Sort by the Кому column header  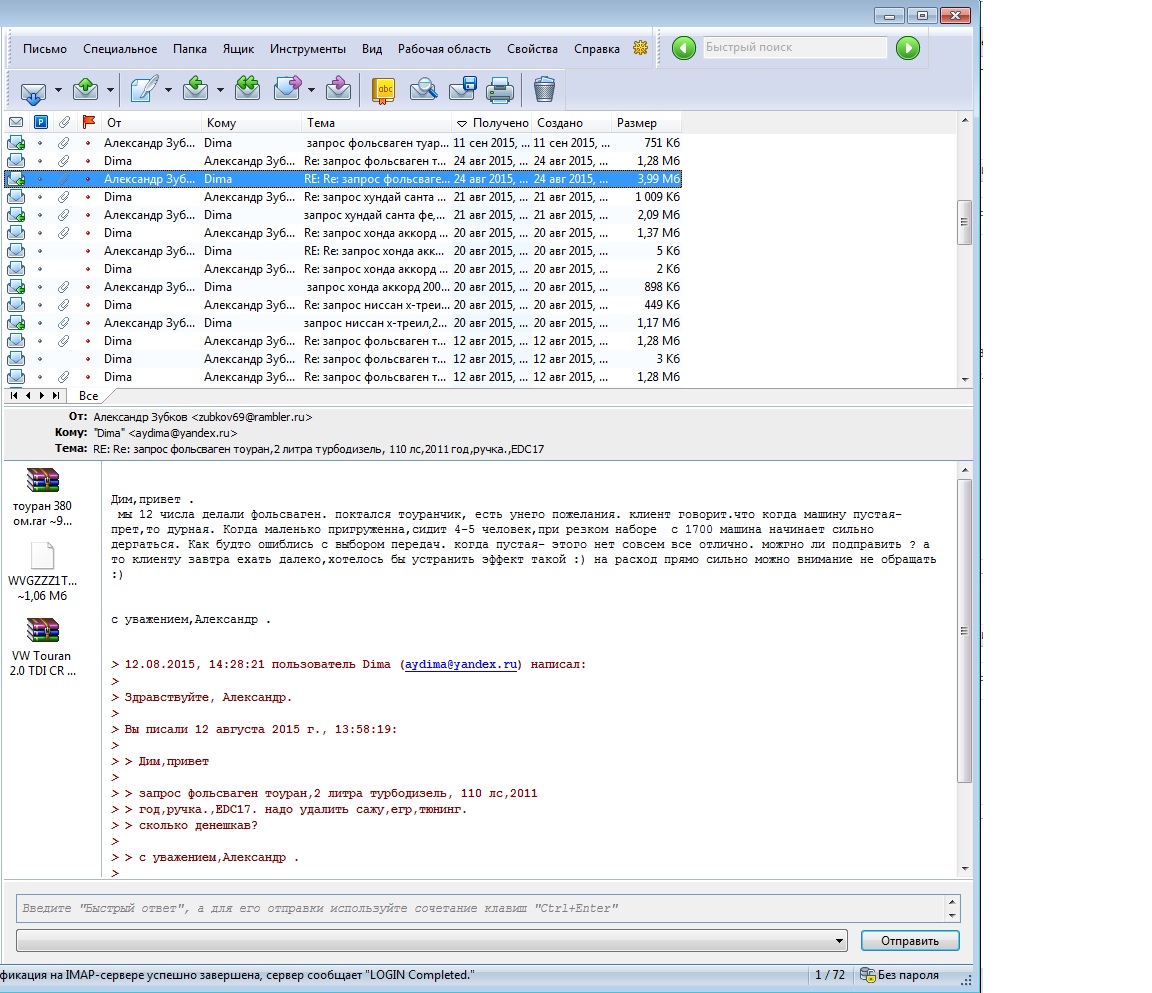[251, 123]
